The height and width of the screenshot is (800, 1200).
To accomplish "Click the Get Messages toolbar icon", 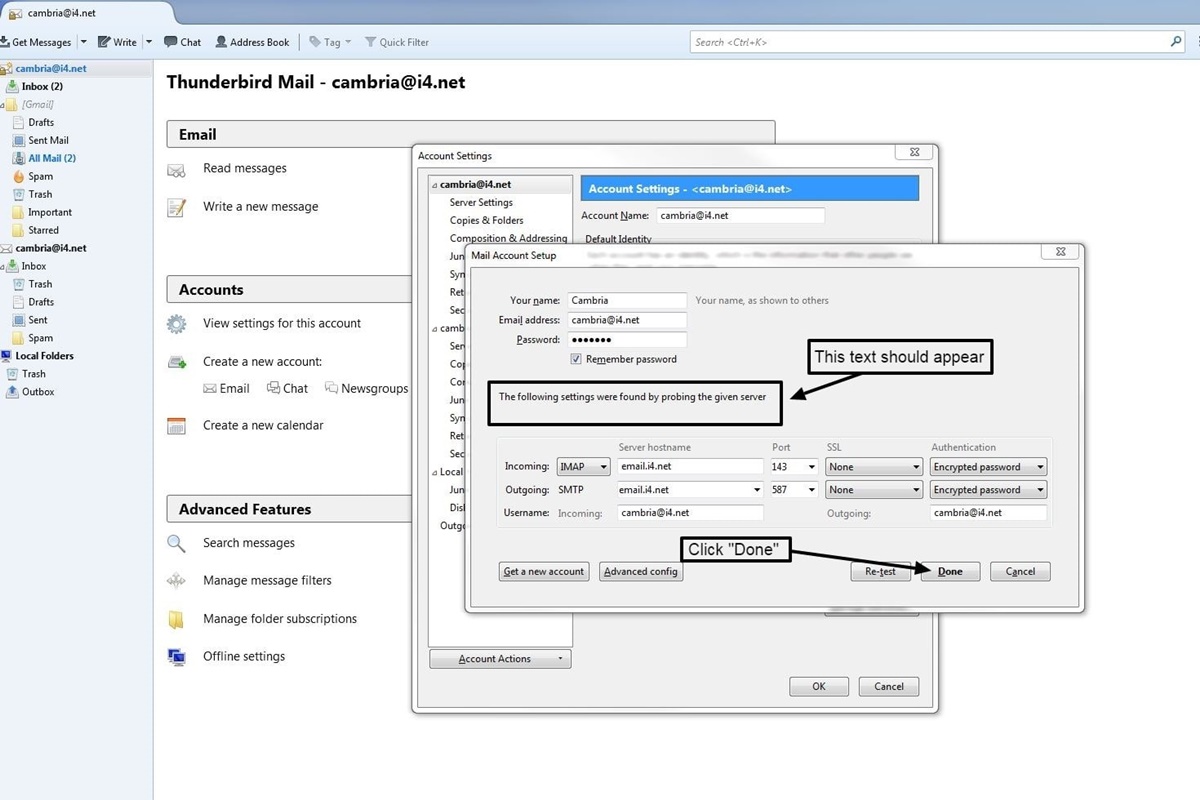I will (5, 42).
